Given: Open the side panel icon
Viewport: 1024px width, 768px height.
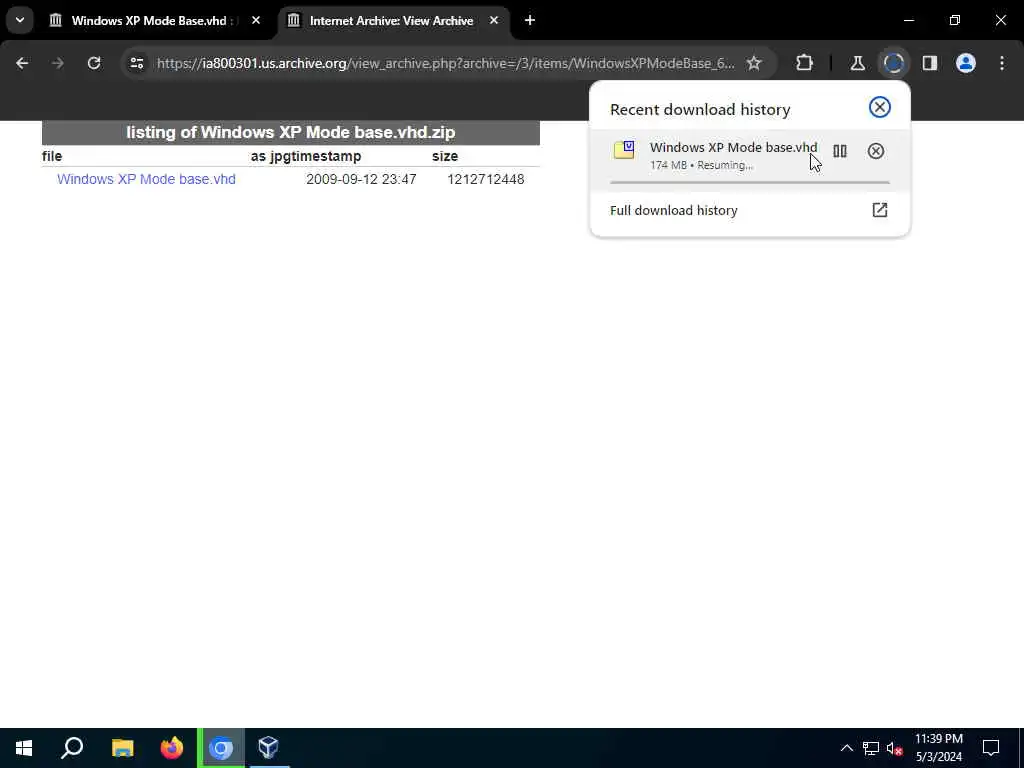Looking at the screenshot, I should click(929, 63).
